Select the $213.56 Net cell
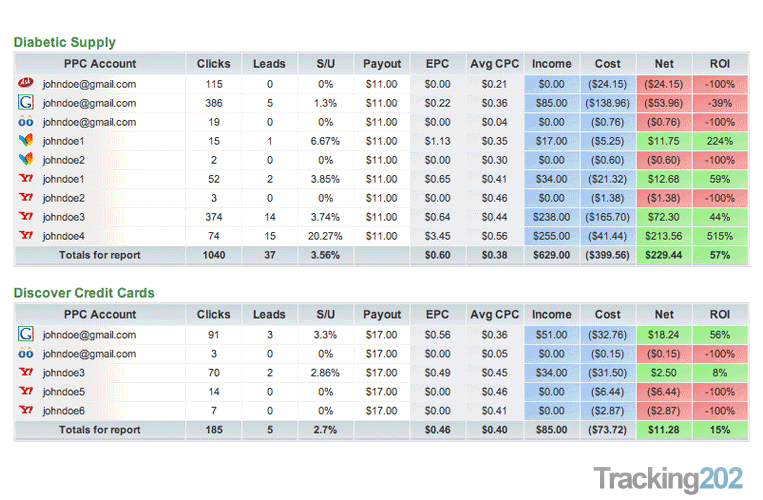 pos(663,236)
